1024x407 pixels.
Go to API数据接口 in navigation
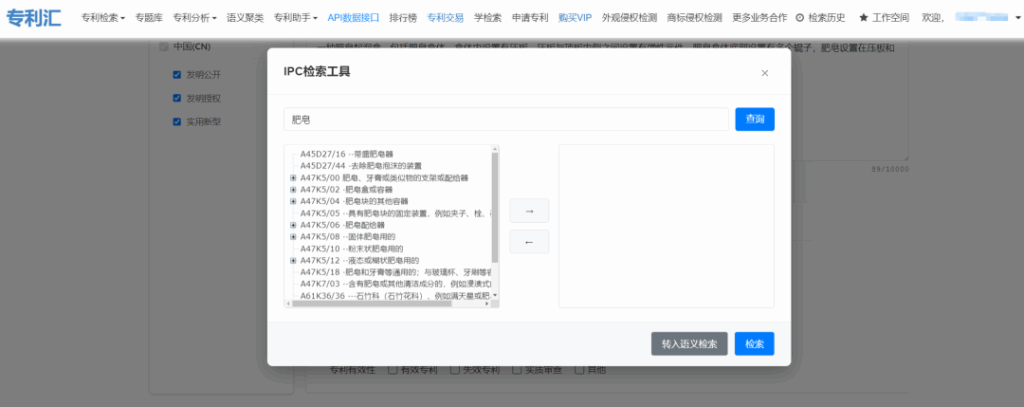tap(353, 18)
